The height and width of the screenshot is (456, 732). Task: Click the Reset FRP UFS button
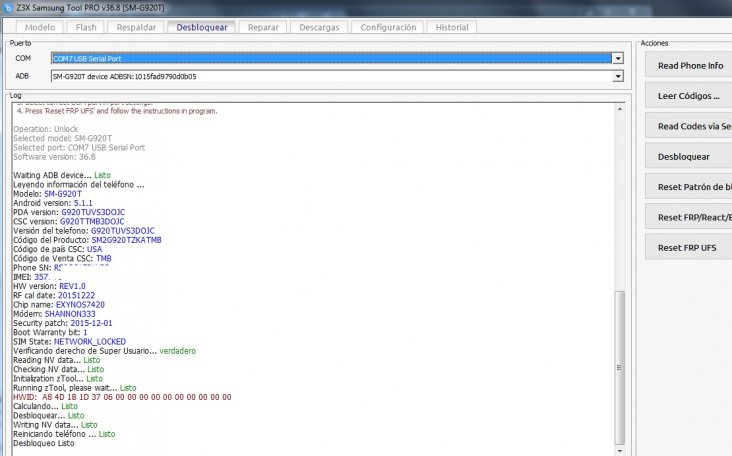point(689,247)
